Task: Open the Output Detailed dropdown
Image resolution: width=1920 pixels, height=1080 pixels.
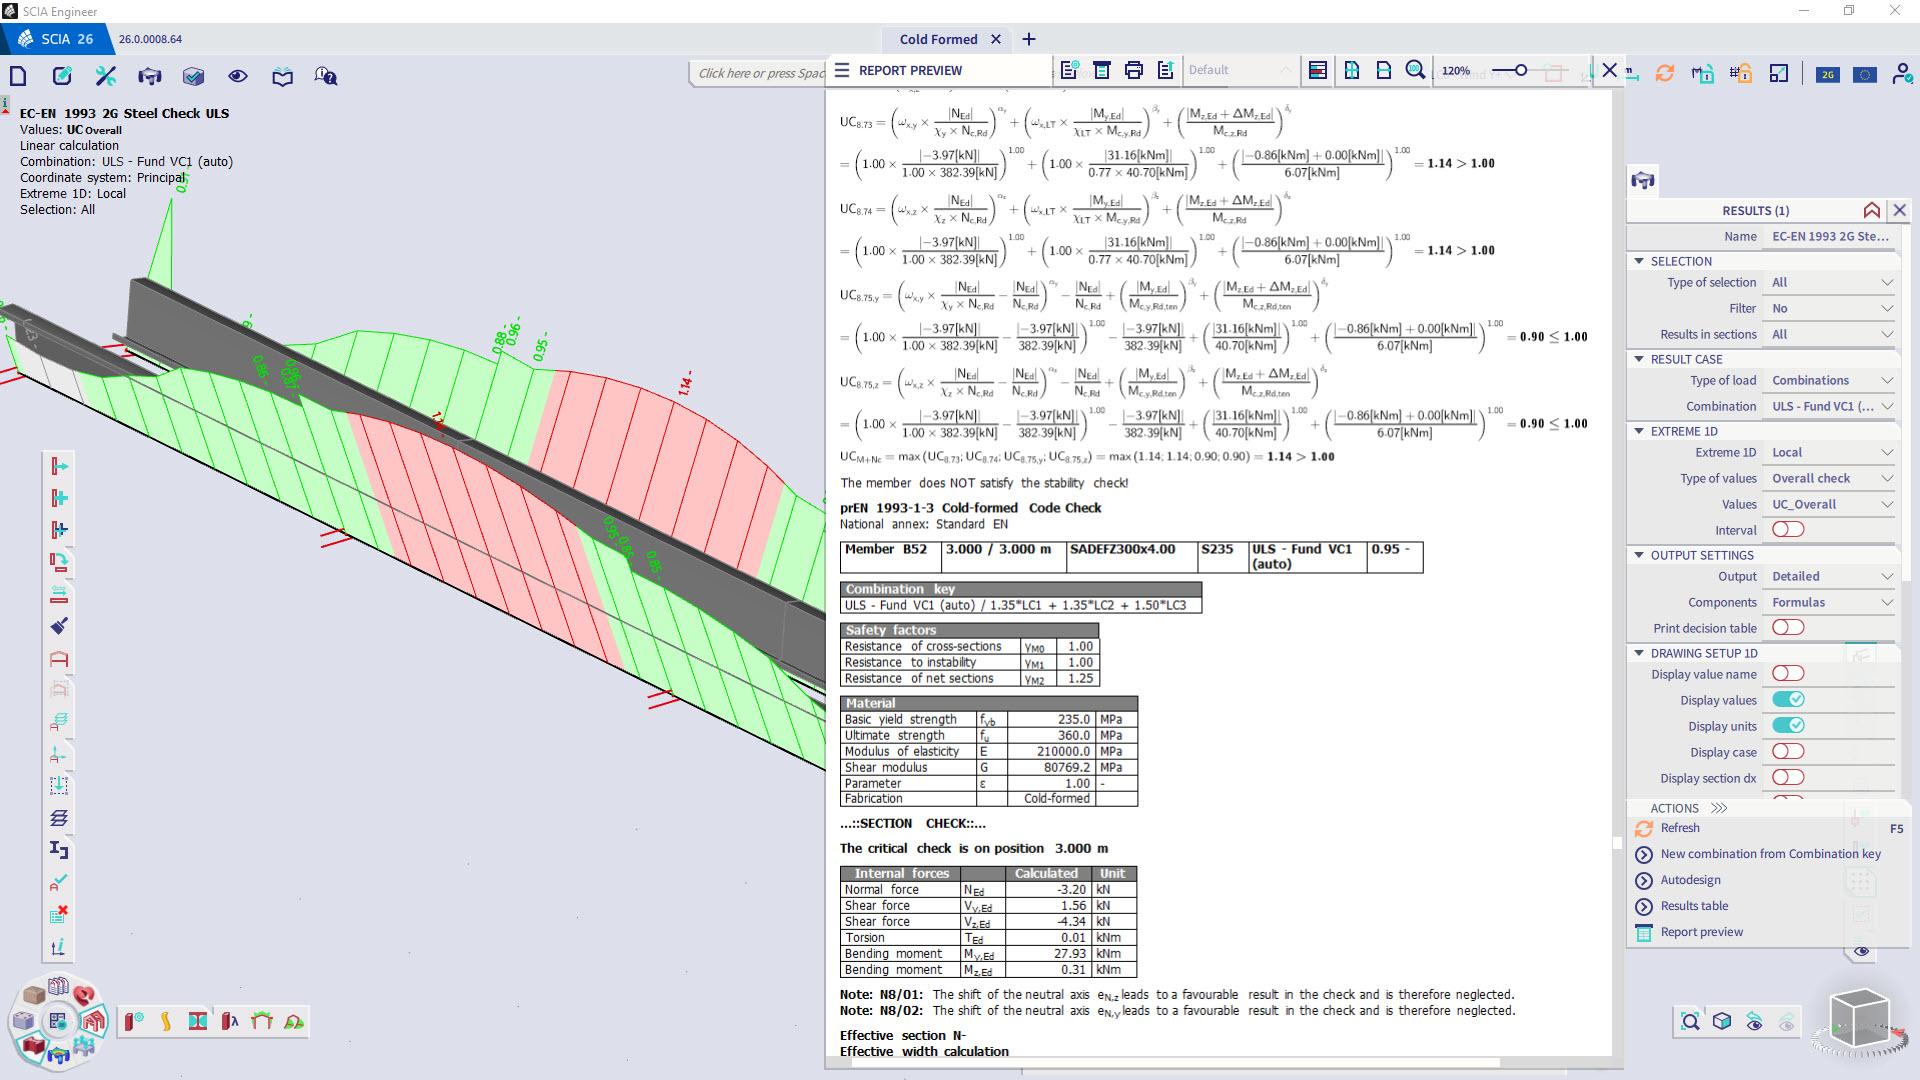Action: (x=1831, y=577)
